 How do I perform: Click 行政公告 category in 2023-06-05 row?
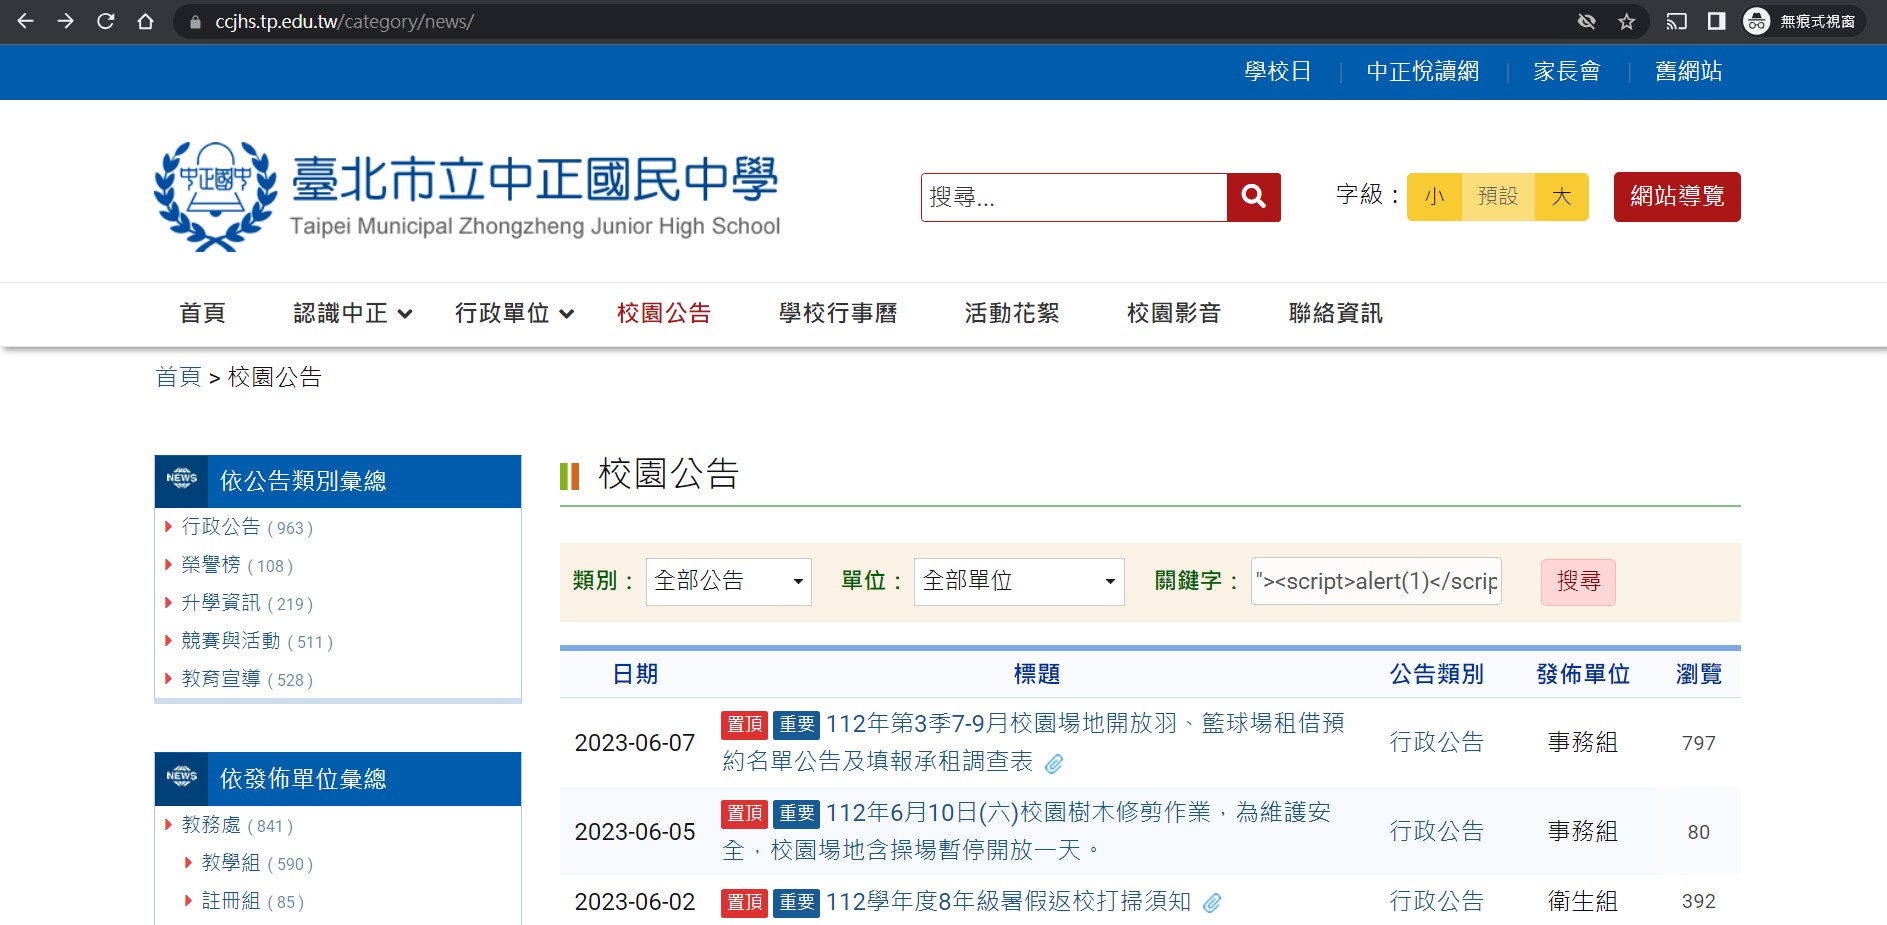[x=1436, y=831]
